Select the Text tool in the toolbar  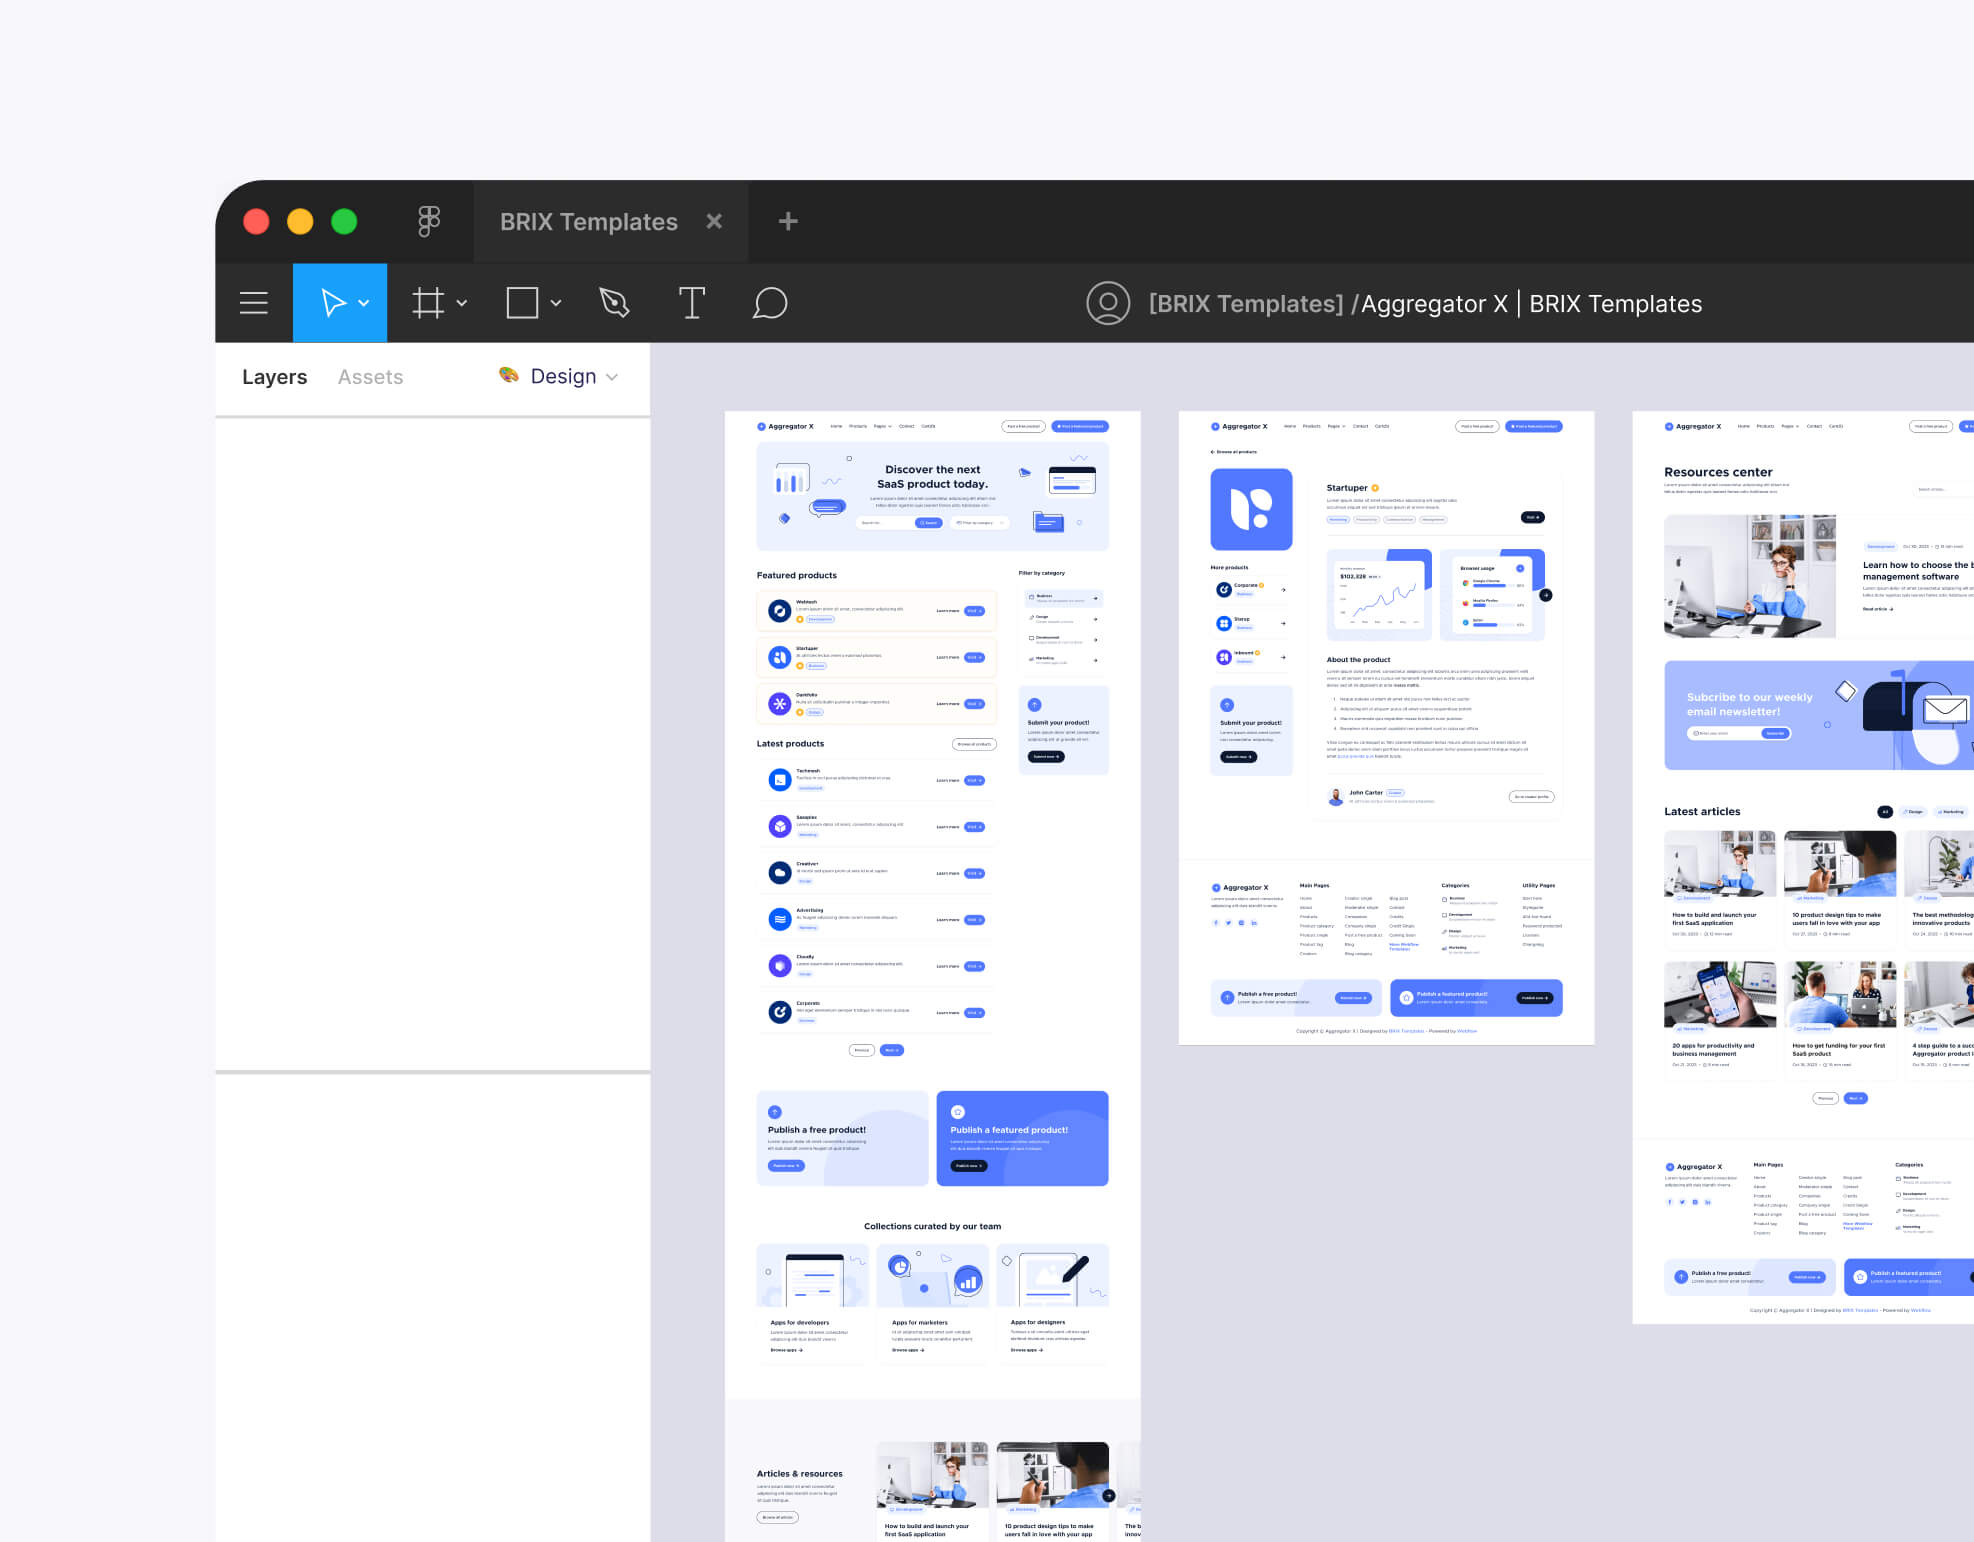click(691, 303)
